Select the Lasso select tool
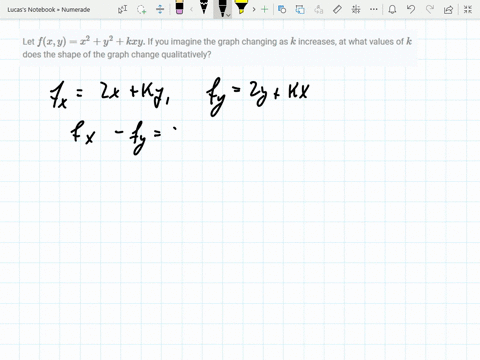 [142, 9]
